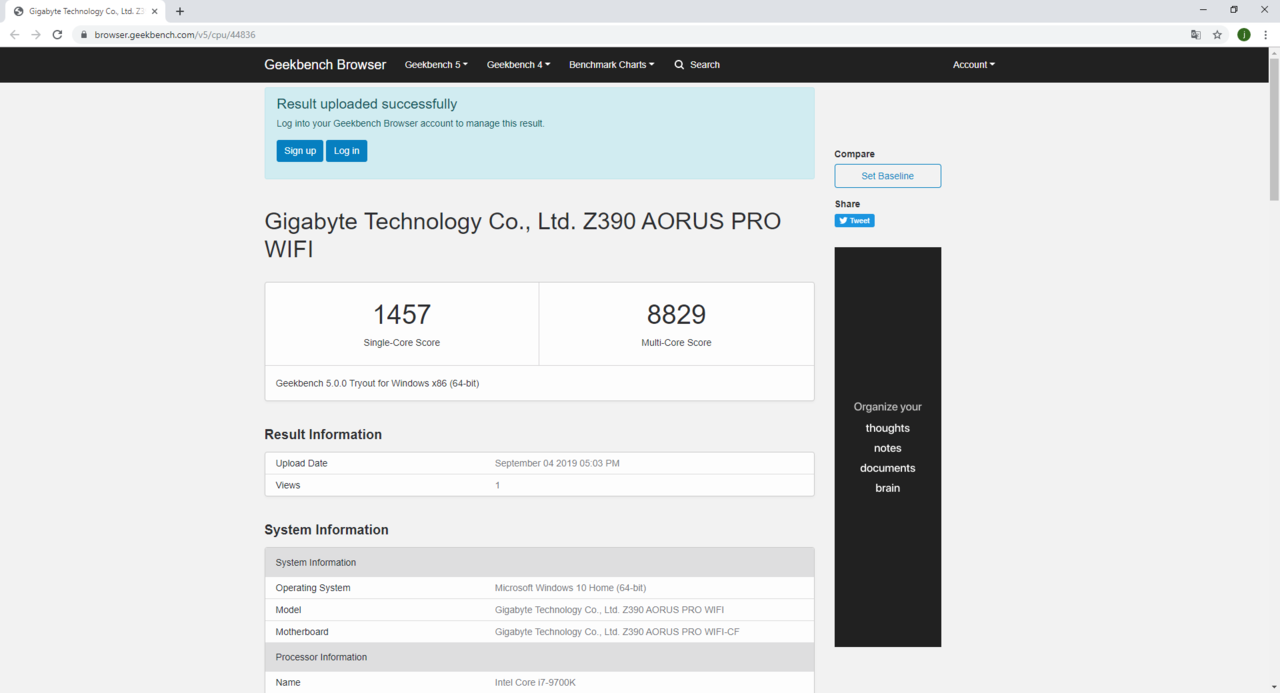The width and height of the screenshot is (1280, 693).
Task: Click the Organize your thoughts advertisement
Action: (x=888, y=447)
